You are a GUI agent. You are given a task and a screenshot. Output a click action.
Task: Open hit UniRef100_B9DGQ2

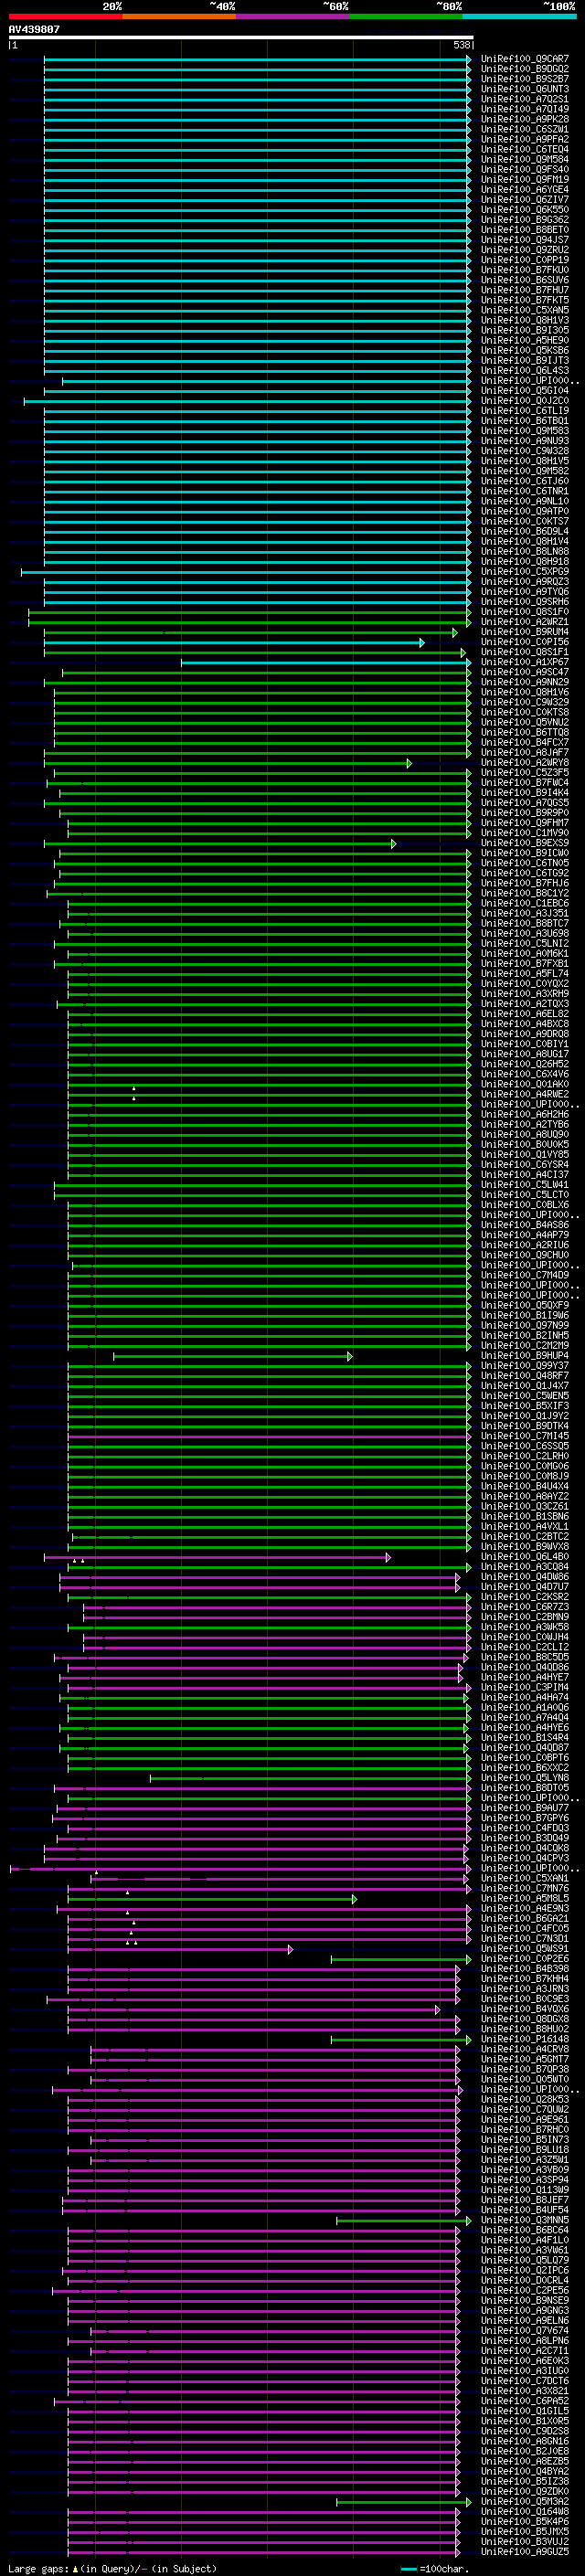pyautogui.click(x=525, y=69)
